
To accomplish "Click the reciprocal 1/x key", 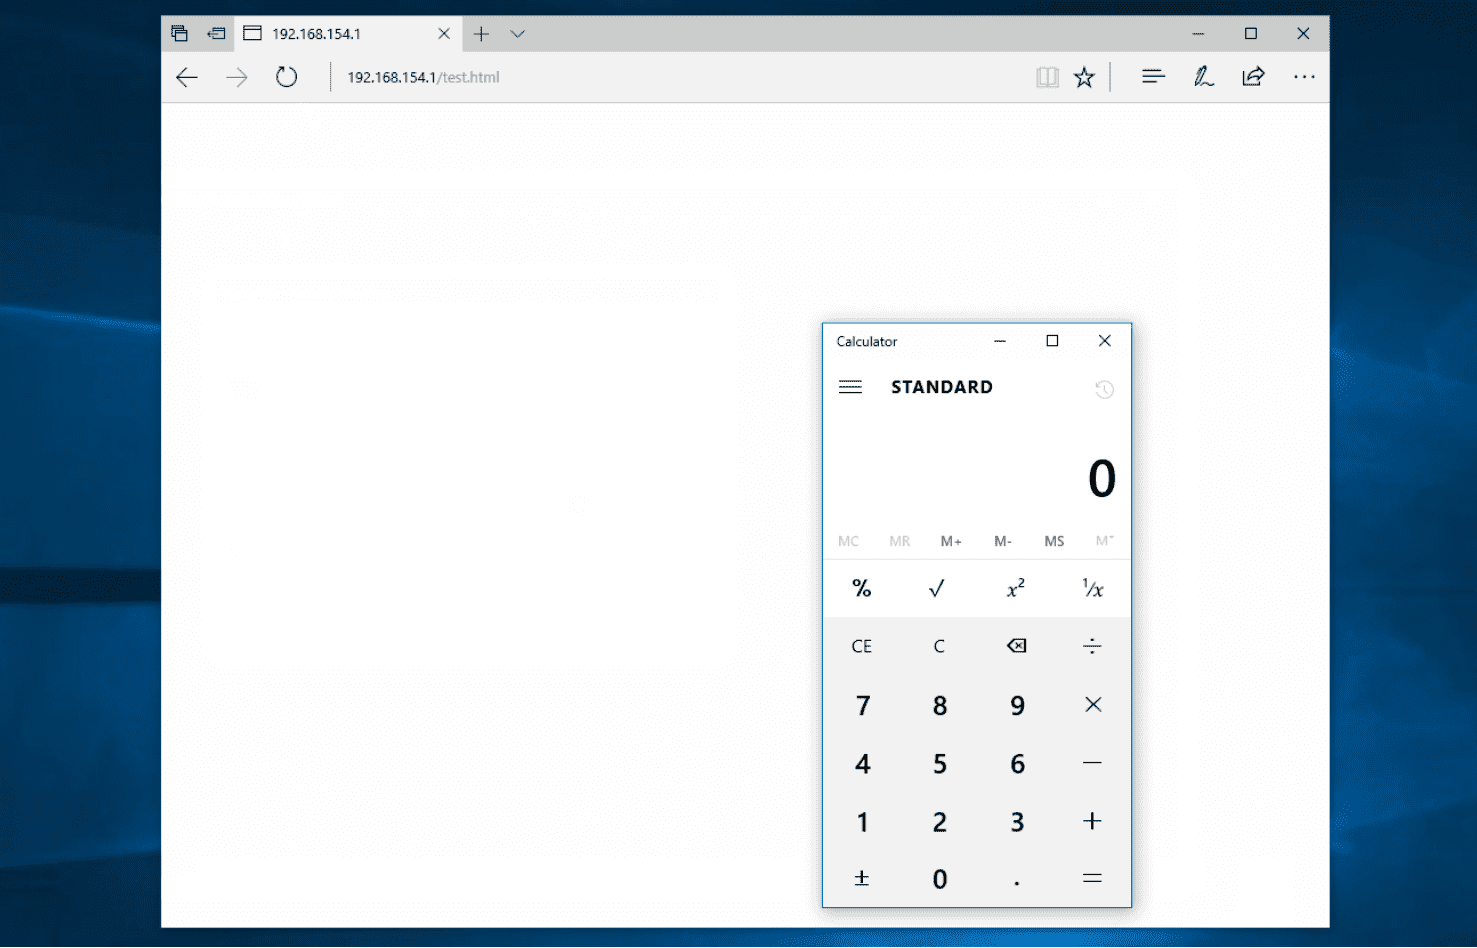I will pos(1092,588).
